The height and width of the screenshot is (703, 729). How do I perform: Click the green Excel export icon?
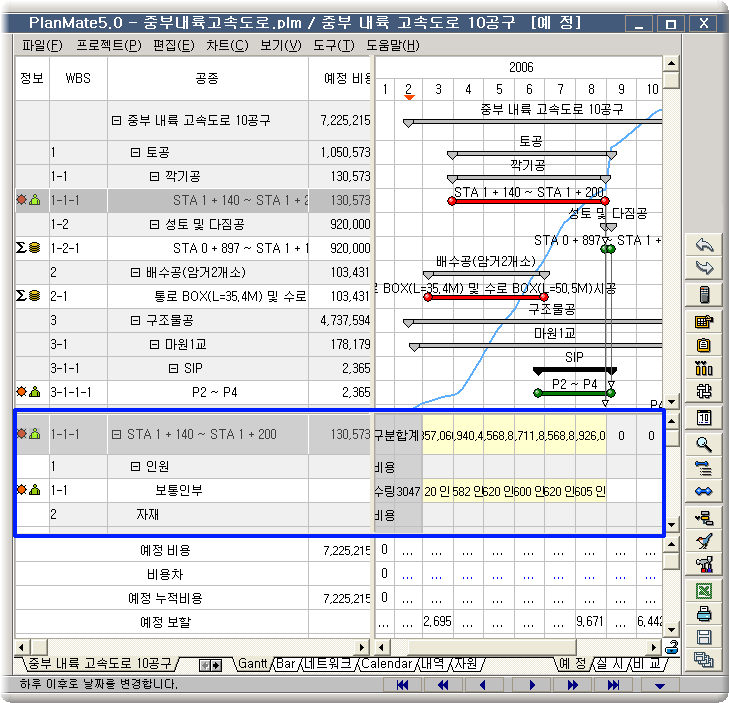(704, 591)
